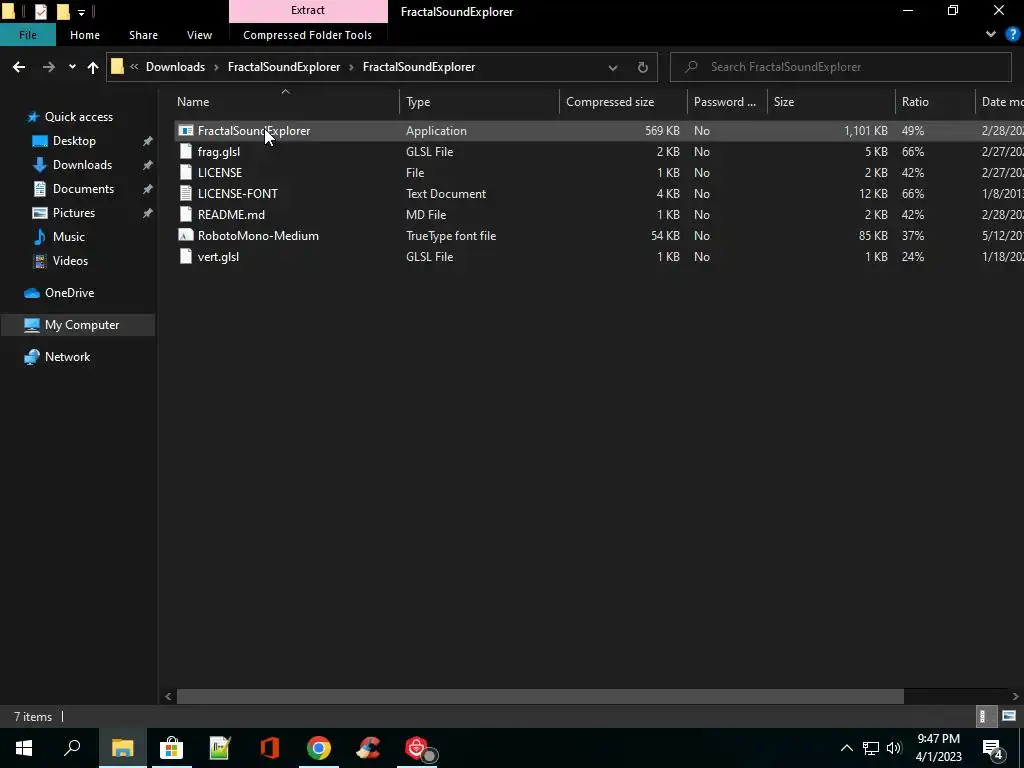Pin toggle next to Desktop in Quick access

pyautogui.click(x=148, y=141)
